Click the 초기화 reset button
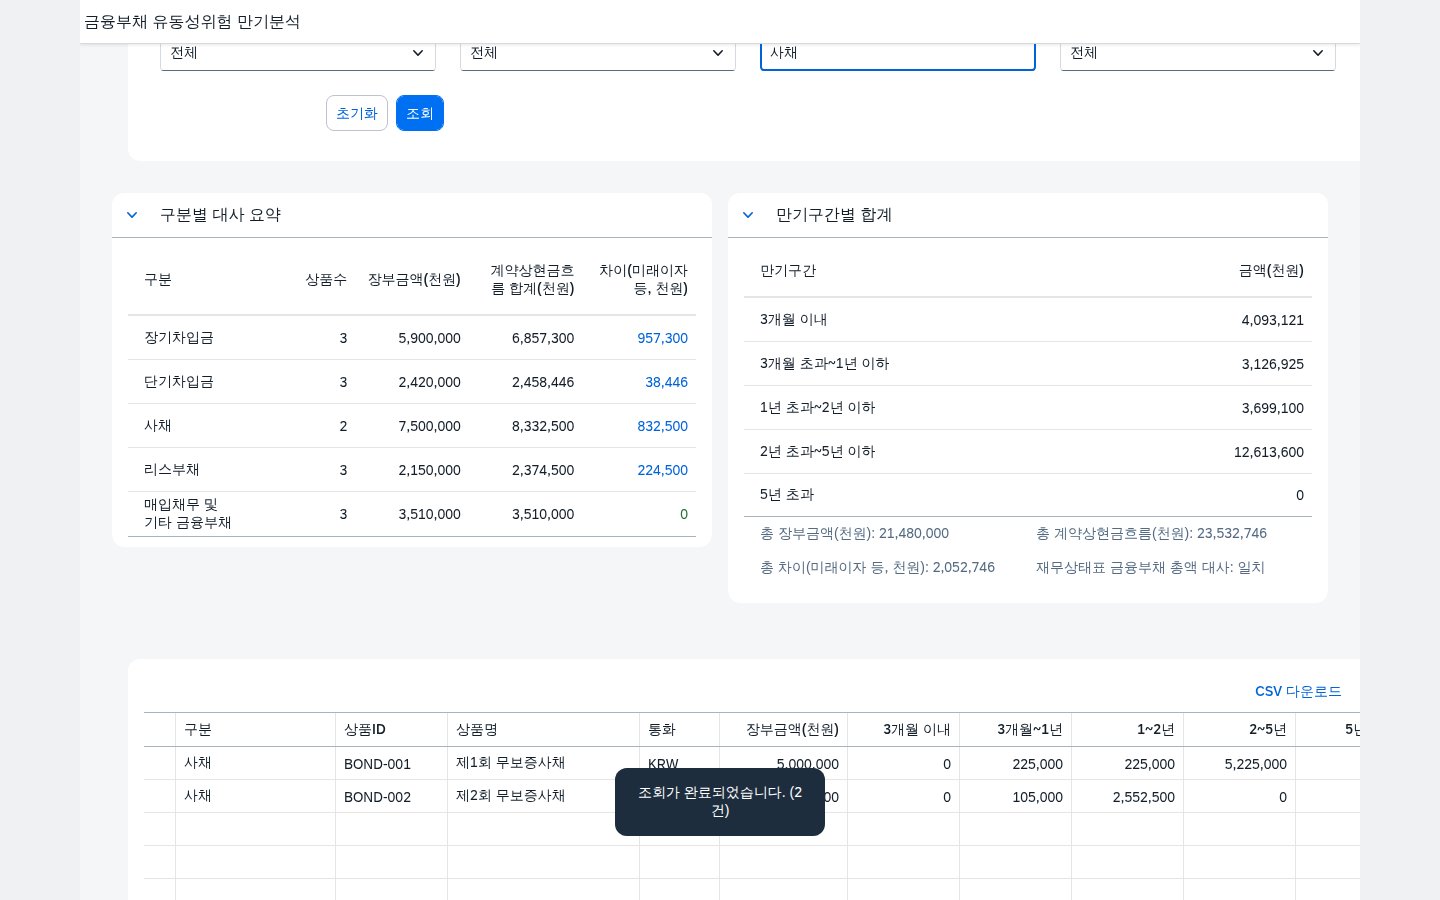 click(357, 113)
